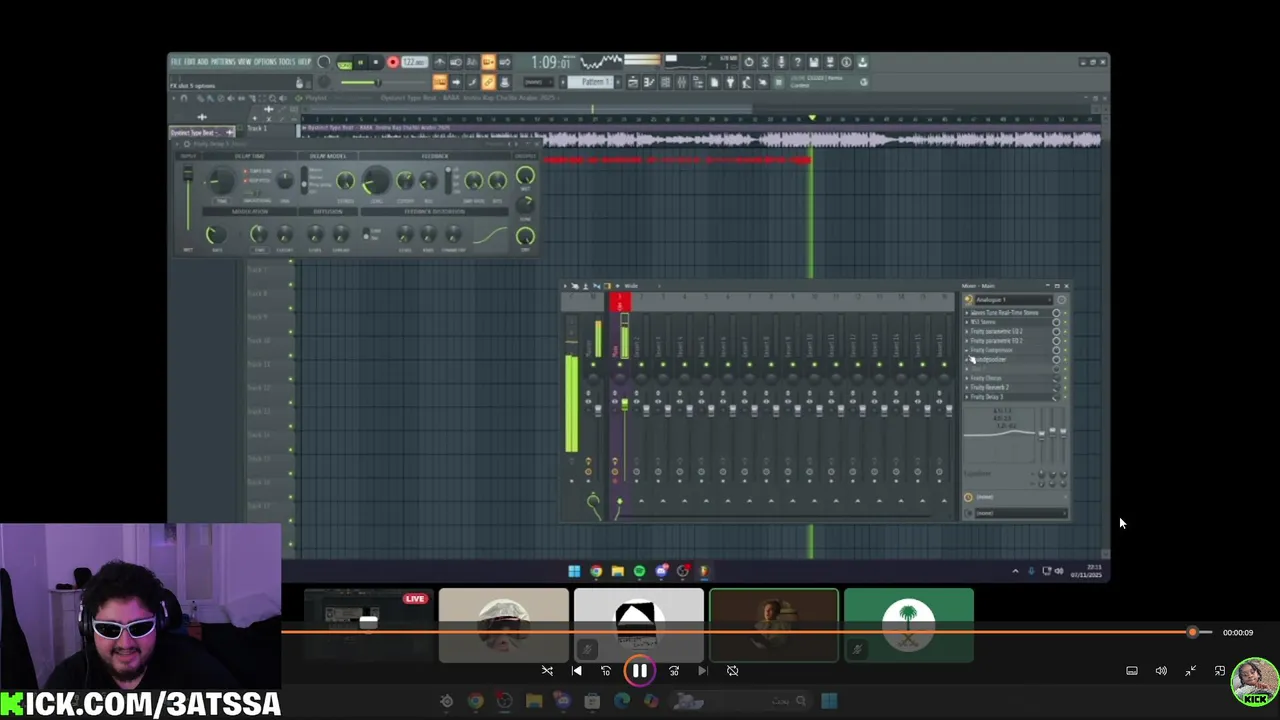Click the View playlist icon
Image resolution: width=1280 pixels, height=720 pixels.
[633, 82]
